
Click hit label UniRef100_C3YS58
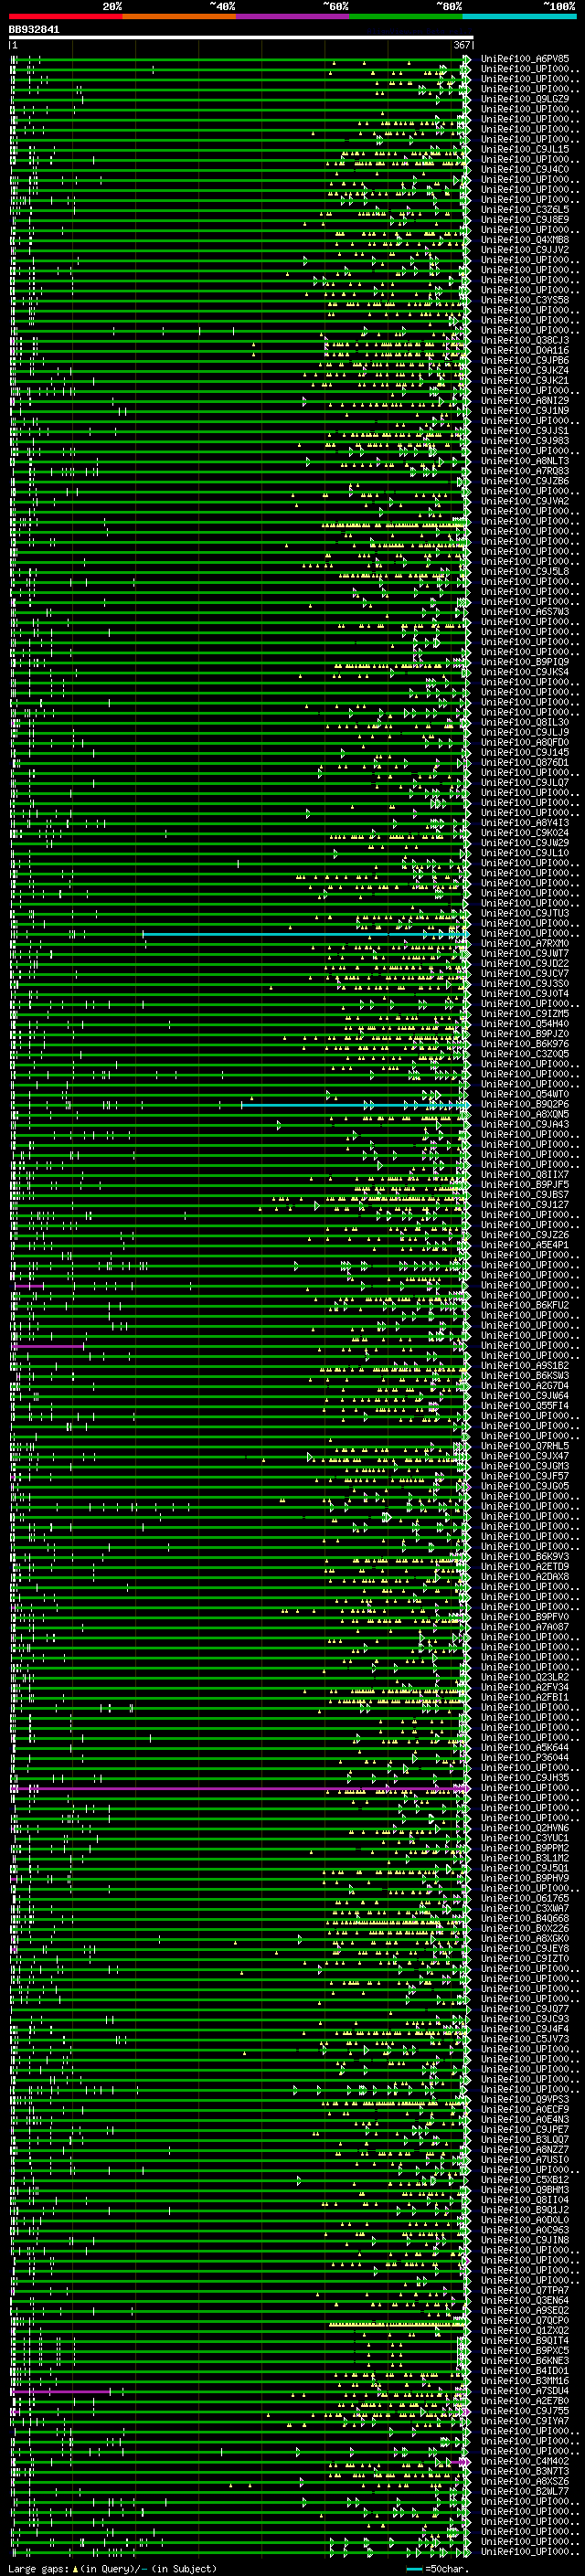coord(525,300)
